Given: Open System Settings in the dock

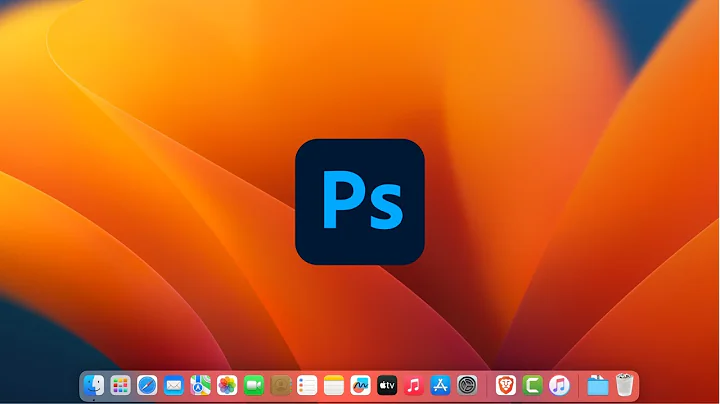Looking at the screenshot, I should 467,385.
